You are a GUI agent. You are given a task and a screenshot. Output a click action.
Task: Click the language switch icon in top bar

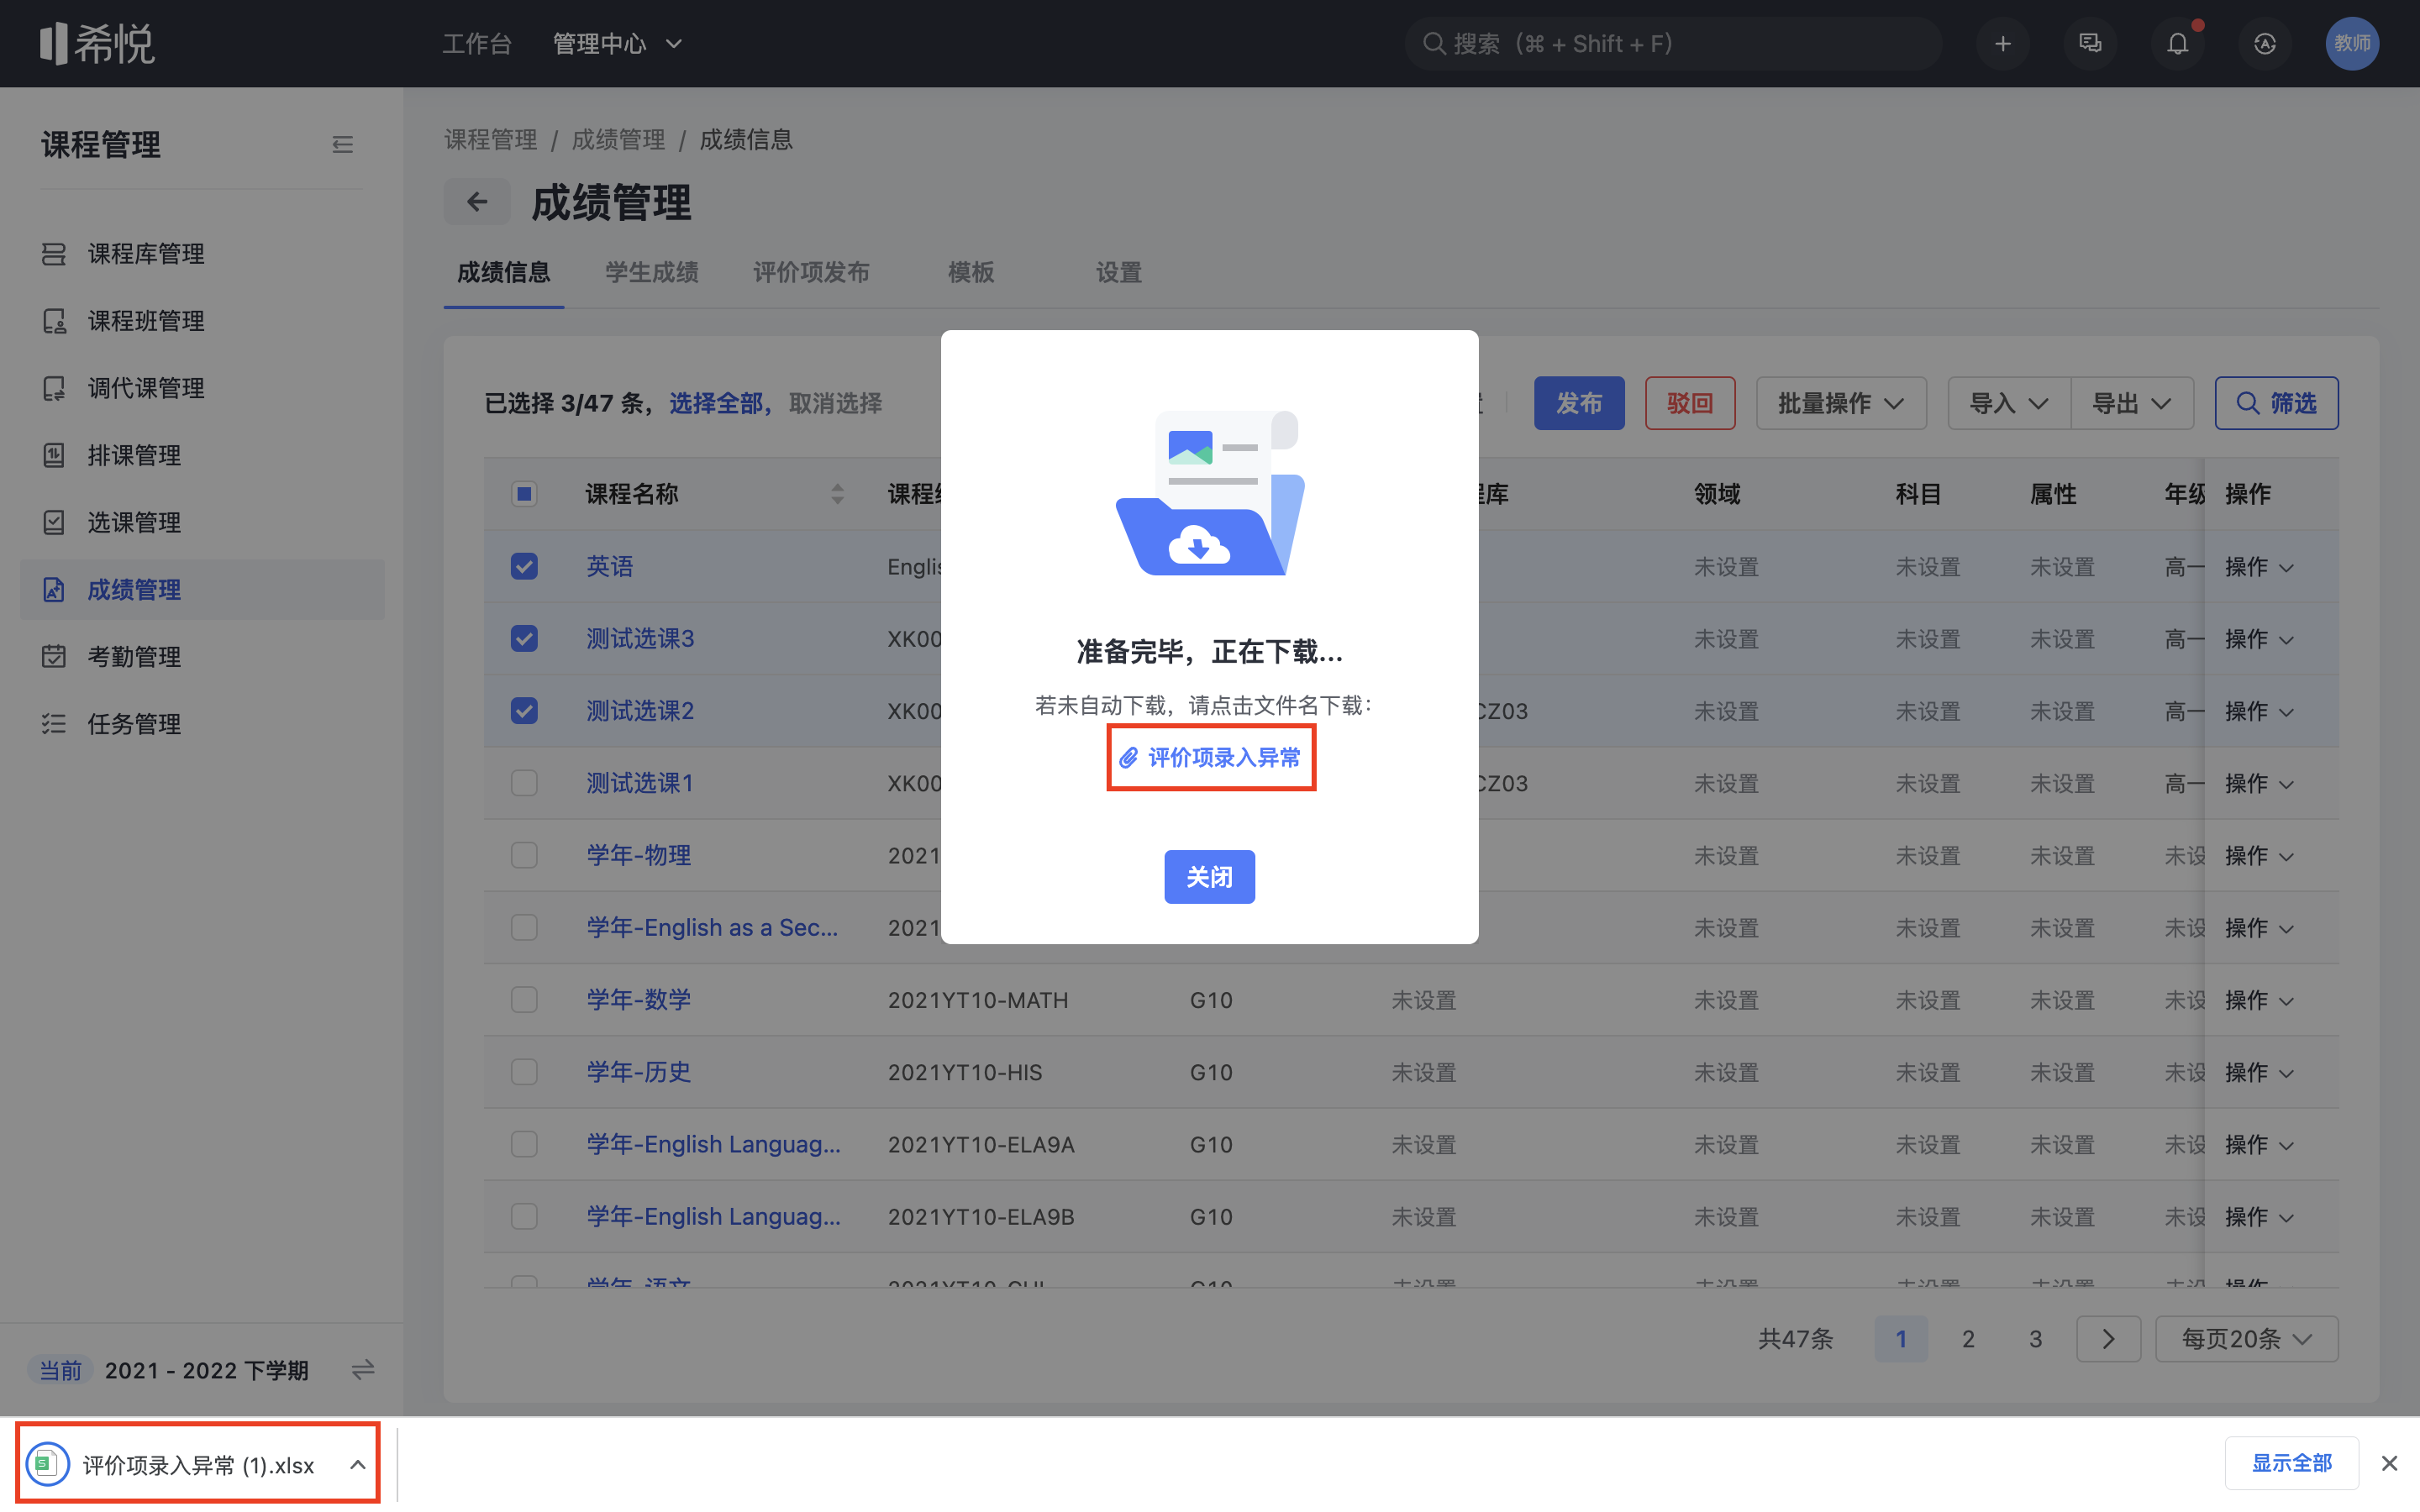coord(2265,44)
